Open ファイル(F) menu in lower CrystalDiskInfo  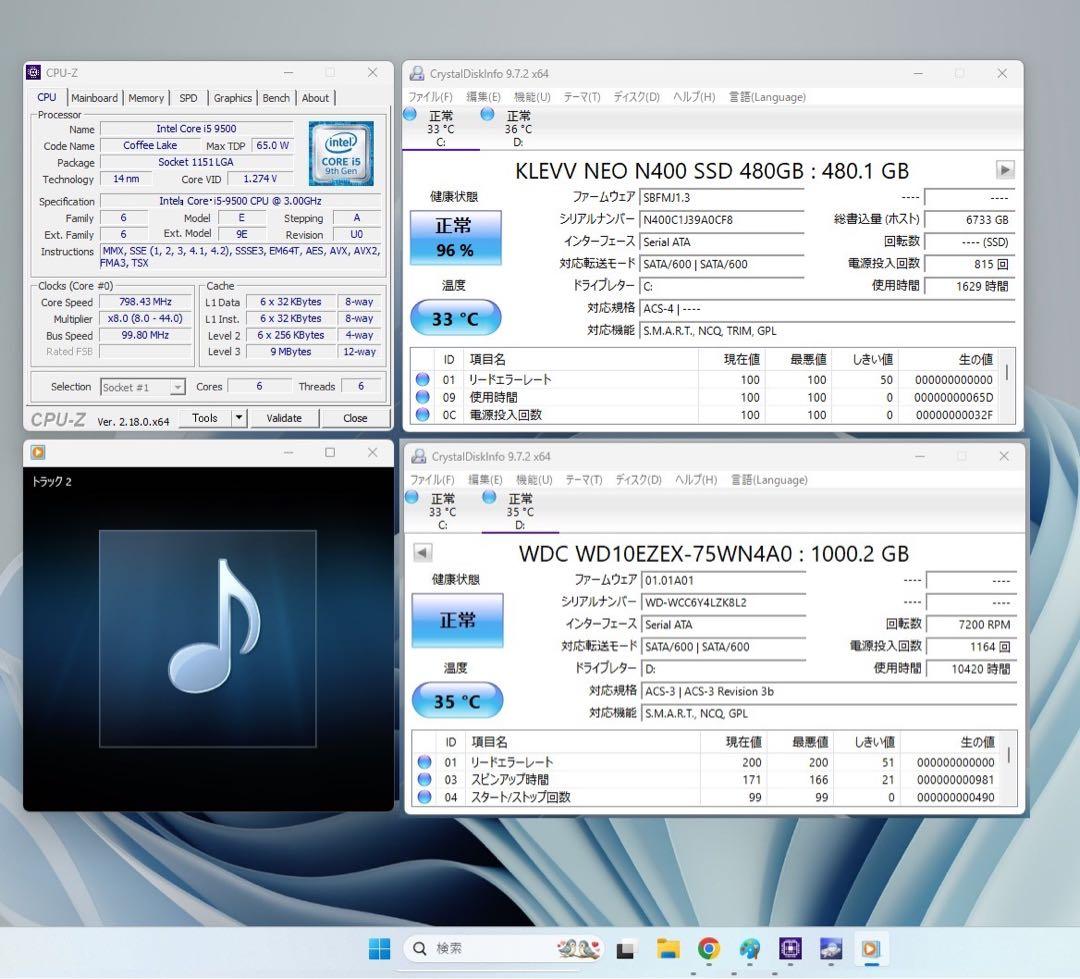click(433, 480)
